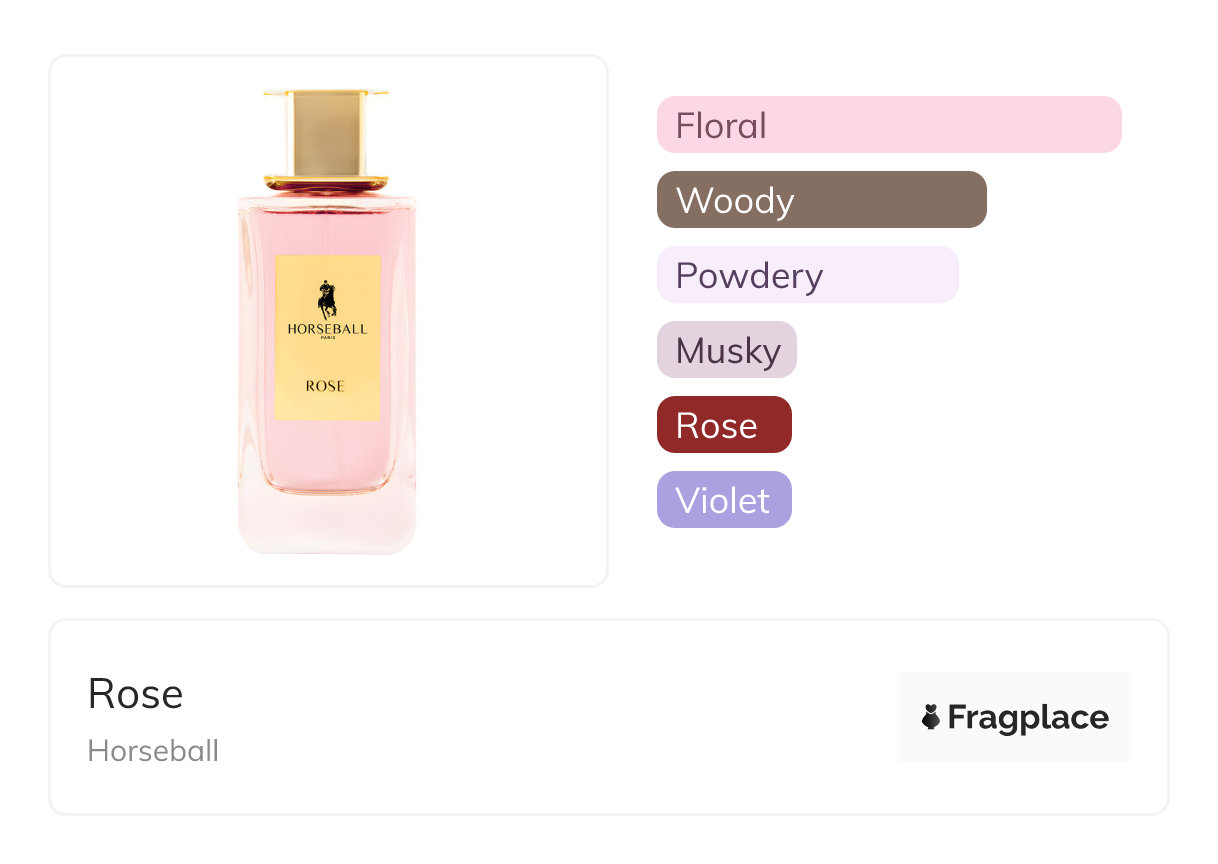Click the gold collar ring beneath the cap

[326, 183]
